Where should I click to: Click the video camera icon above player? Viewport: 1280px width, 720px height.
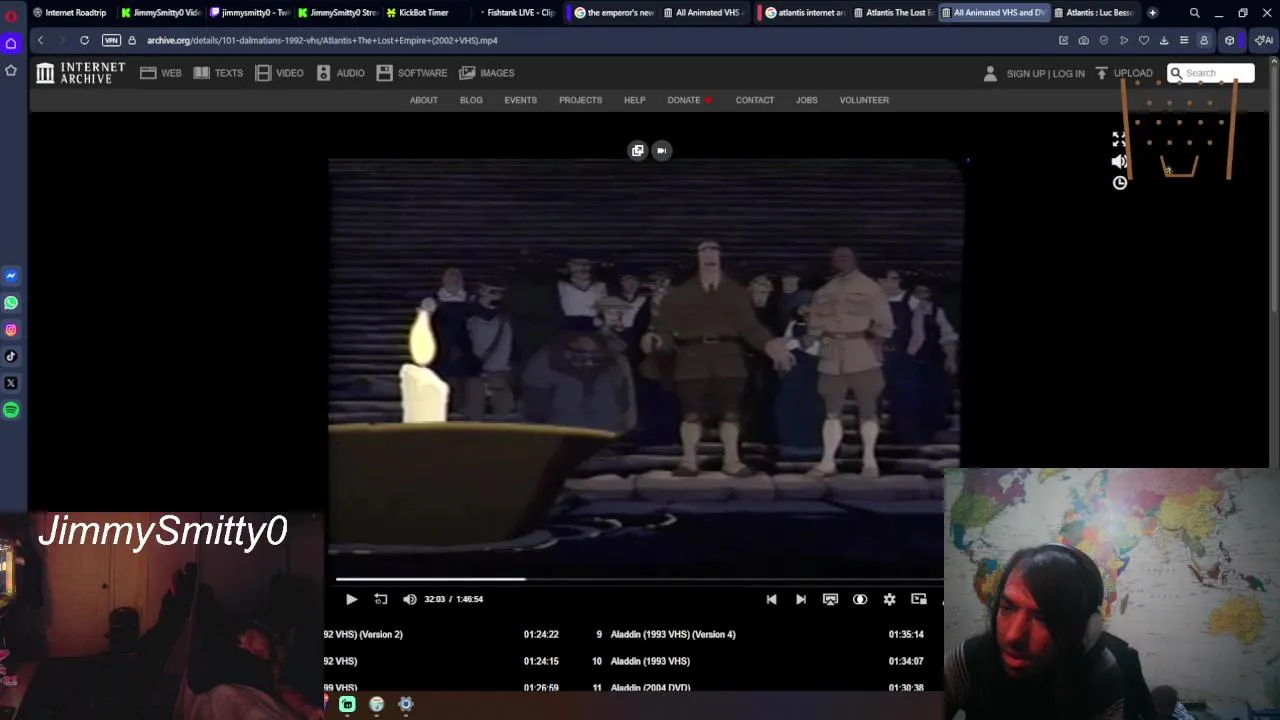[661, 150]
